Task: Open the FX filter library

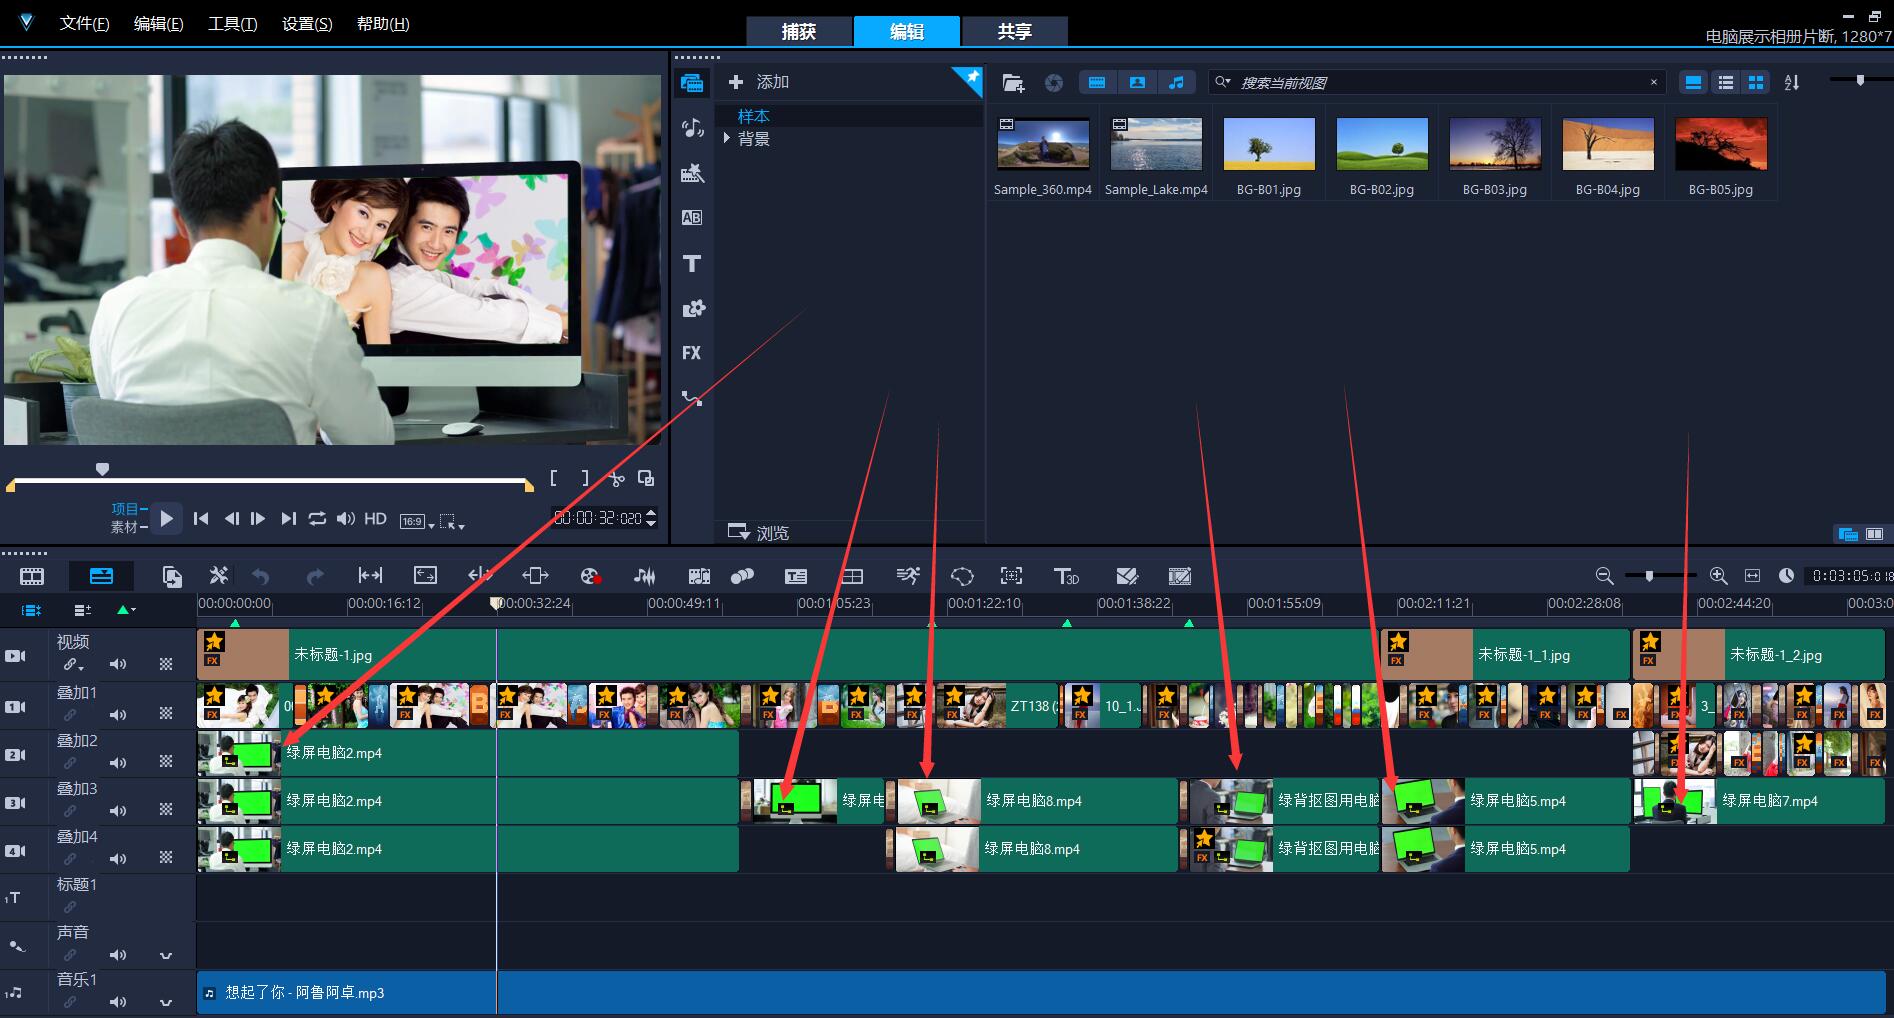Action: [691, 353]
